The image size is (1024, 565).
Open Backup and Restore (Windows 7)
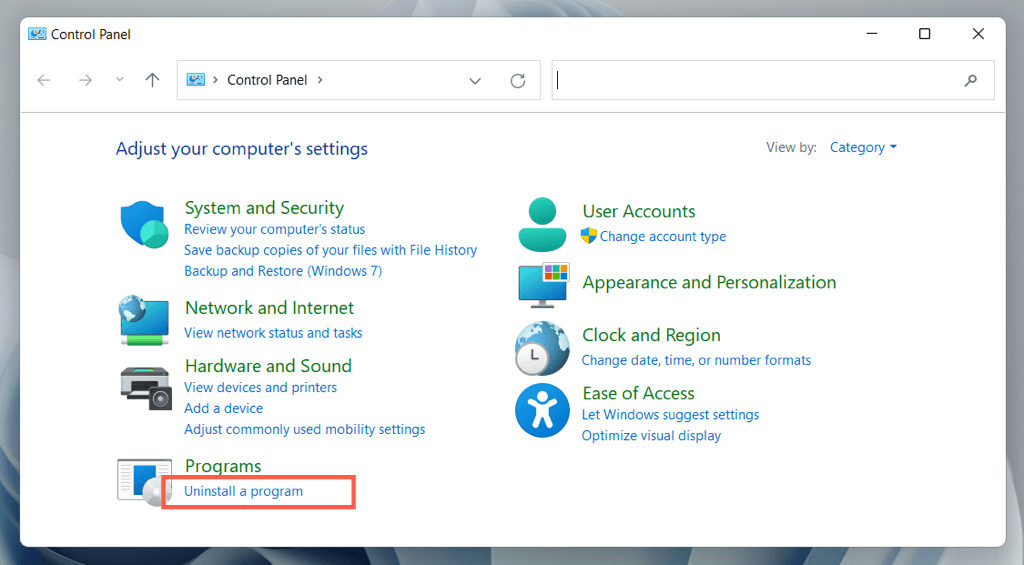(x=283, y=271)
